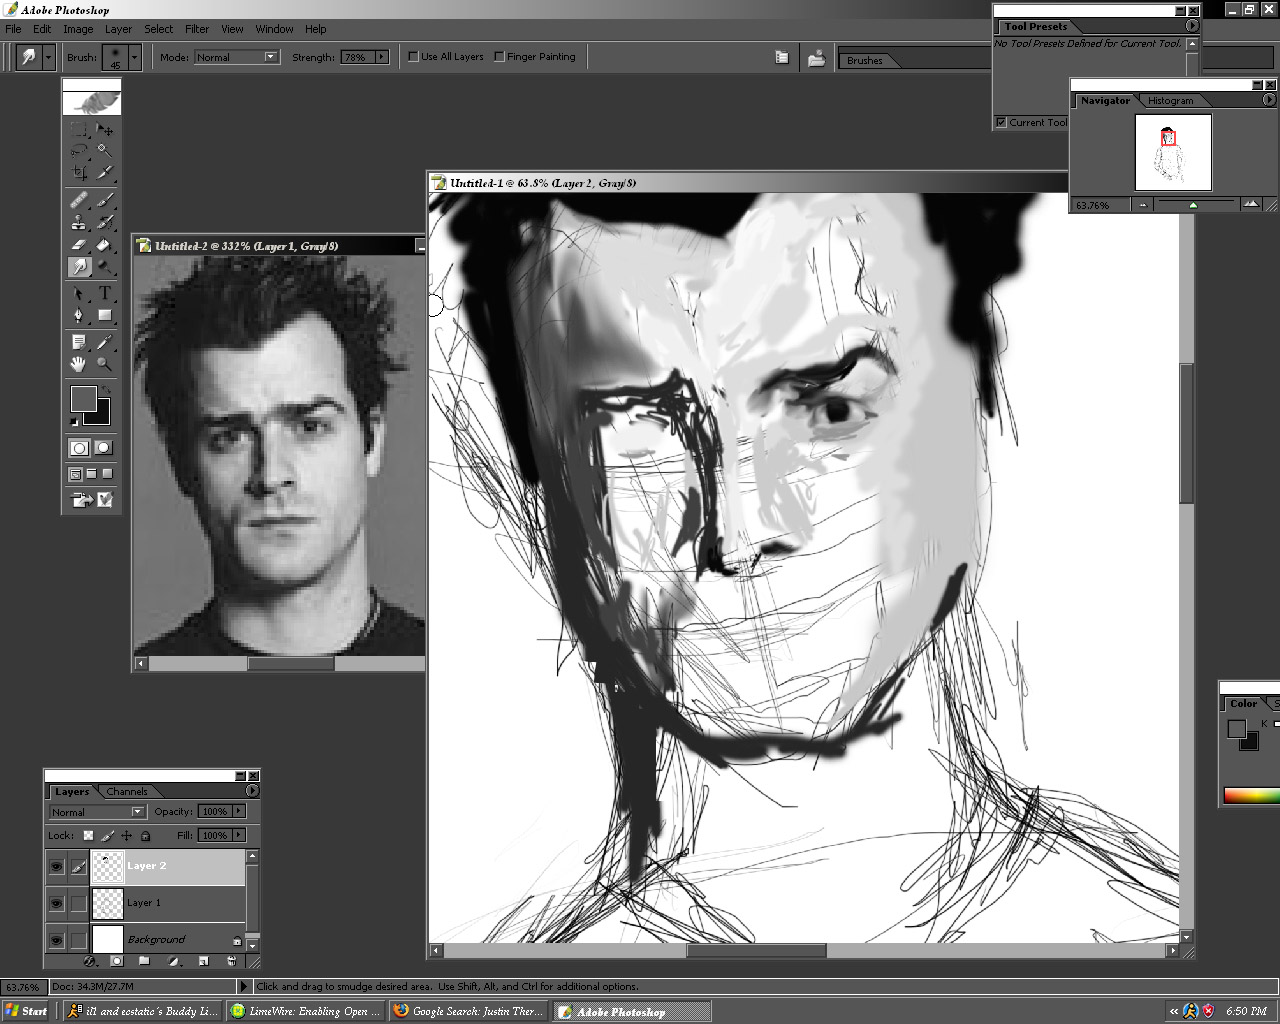Select the Zoom tool

(x=104, y=364)
